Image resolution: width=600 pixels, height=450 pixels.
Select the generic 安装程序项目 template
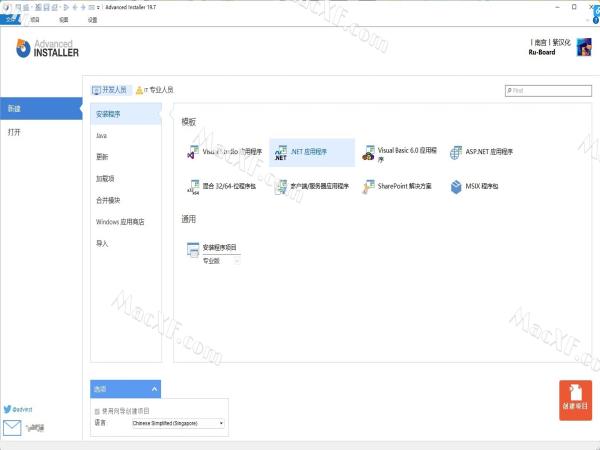coord(212,249)
